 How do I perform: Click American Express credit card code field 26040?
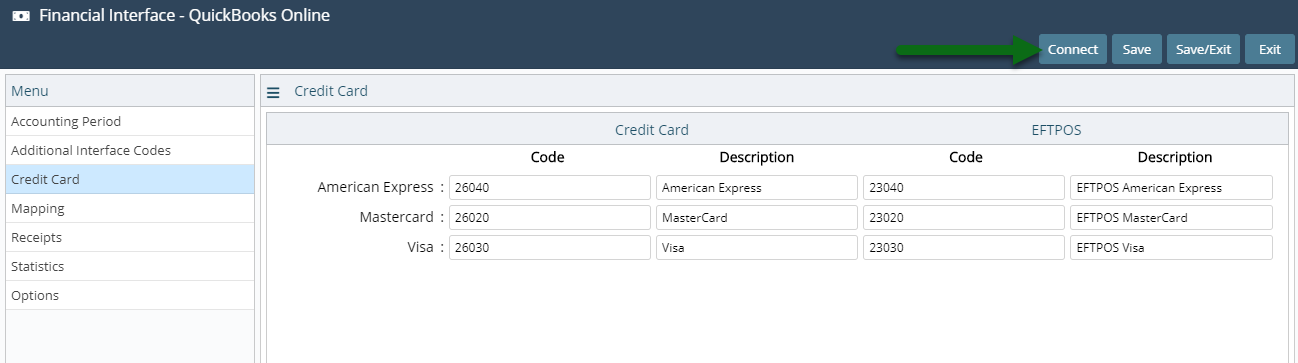pos(550,187)
